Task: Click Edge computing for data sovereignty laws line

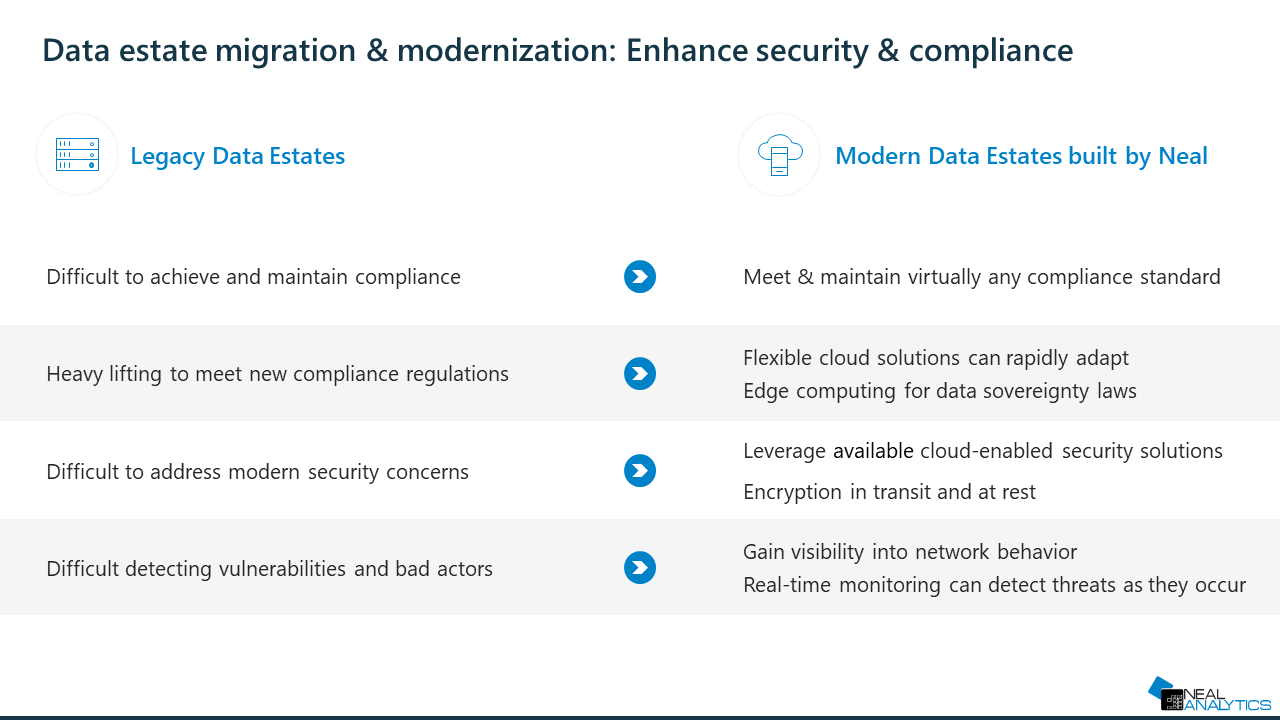Action: tap(939, 391)
